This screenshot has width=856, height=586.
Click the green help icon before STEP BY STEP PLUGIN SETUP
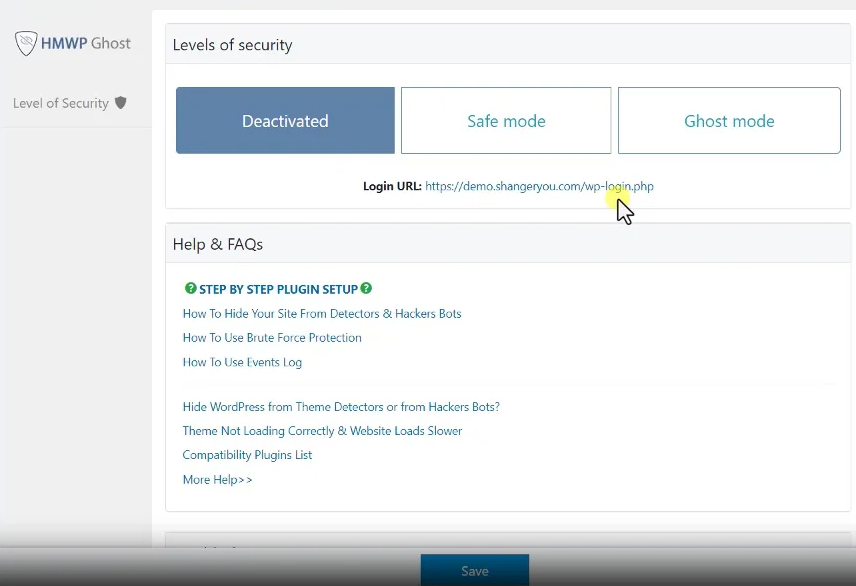190,288
